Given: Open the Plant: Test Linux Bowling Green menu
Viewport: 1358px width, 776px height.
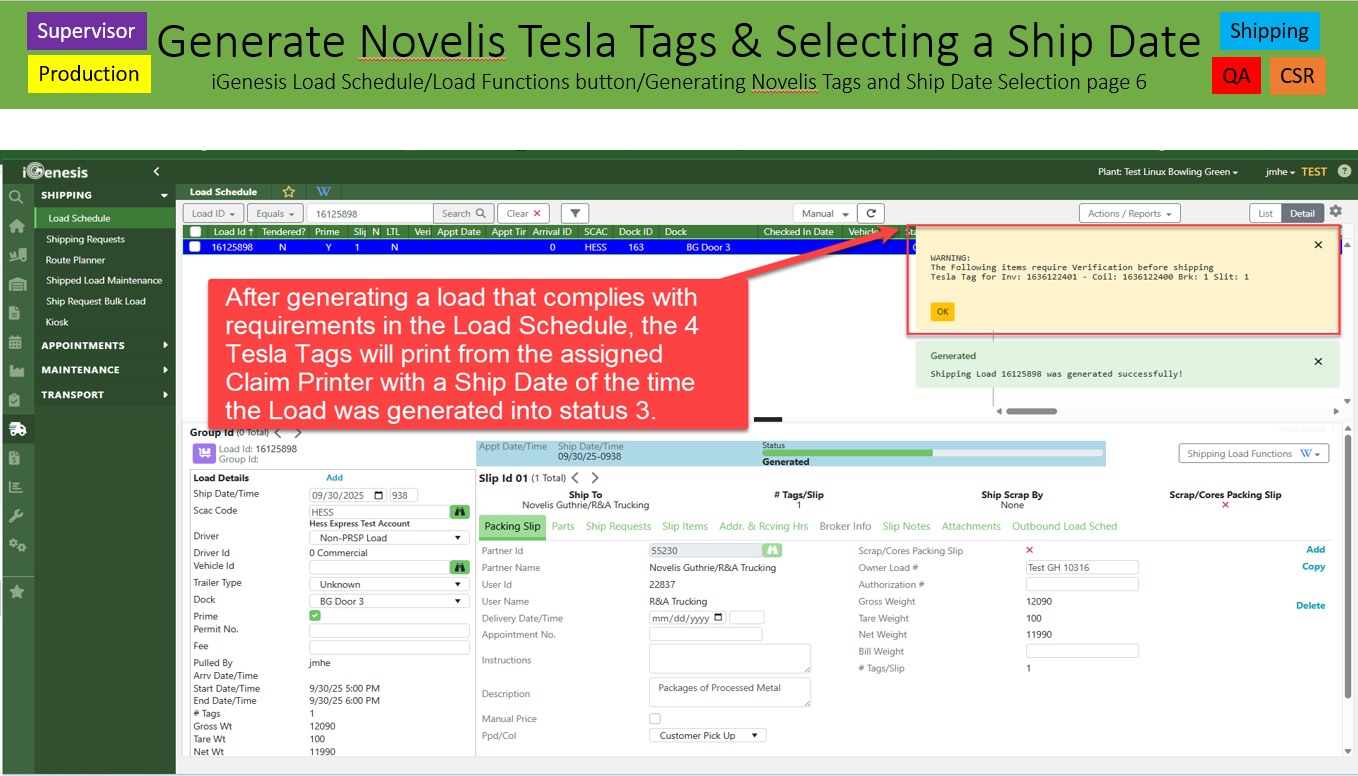Looking at the screenshot, I should (x=1168, y=172).
